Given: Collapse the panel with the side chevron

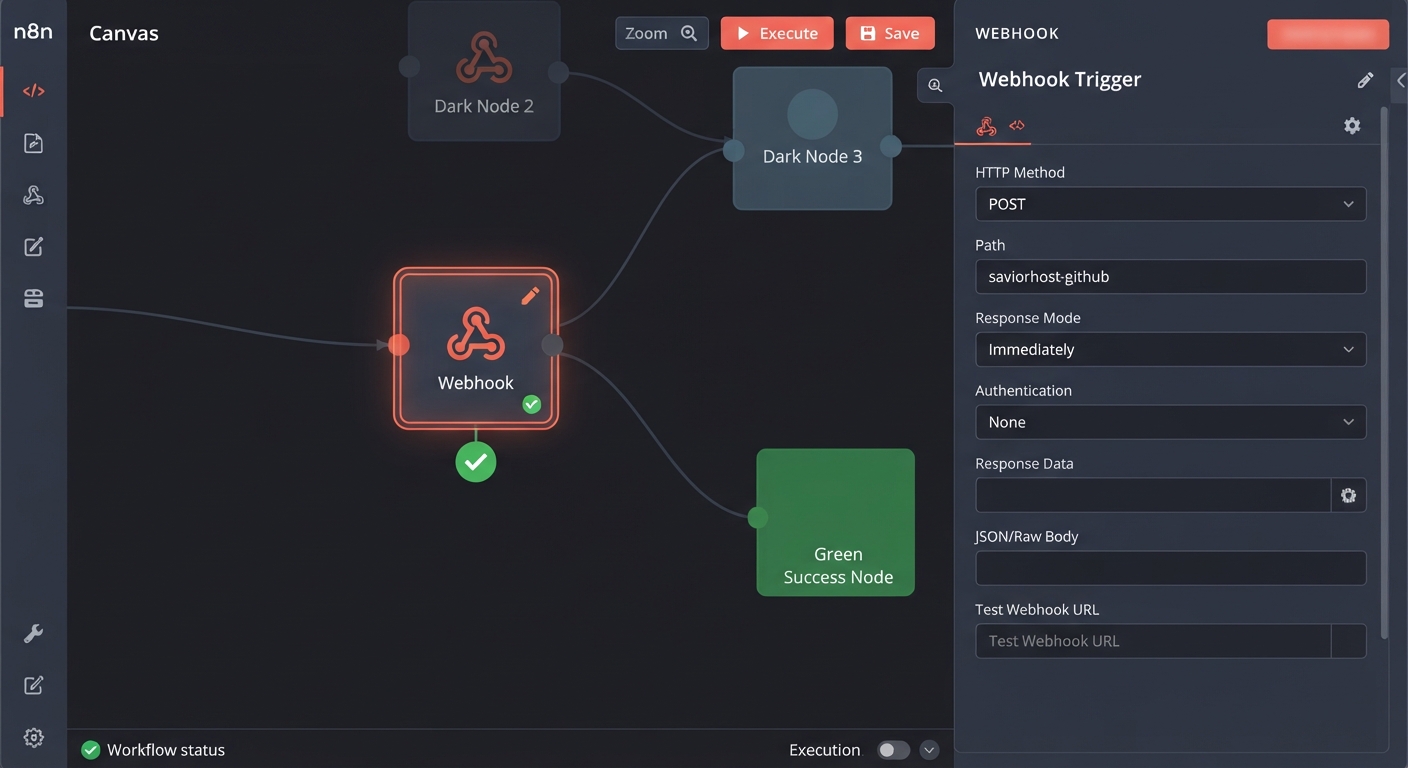Looking at the screenshot, I should [x=1400, y=81].
